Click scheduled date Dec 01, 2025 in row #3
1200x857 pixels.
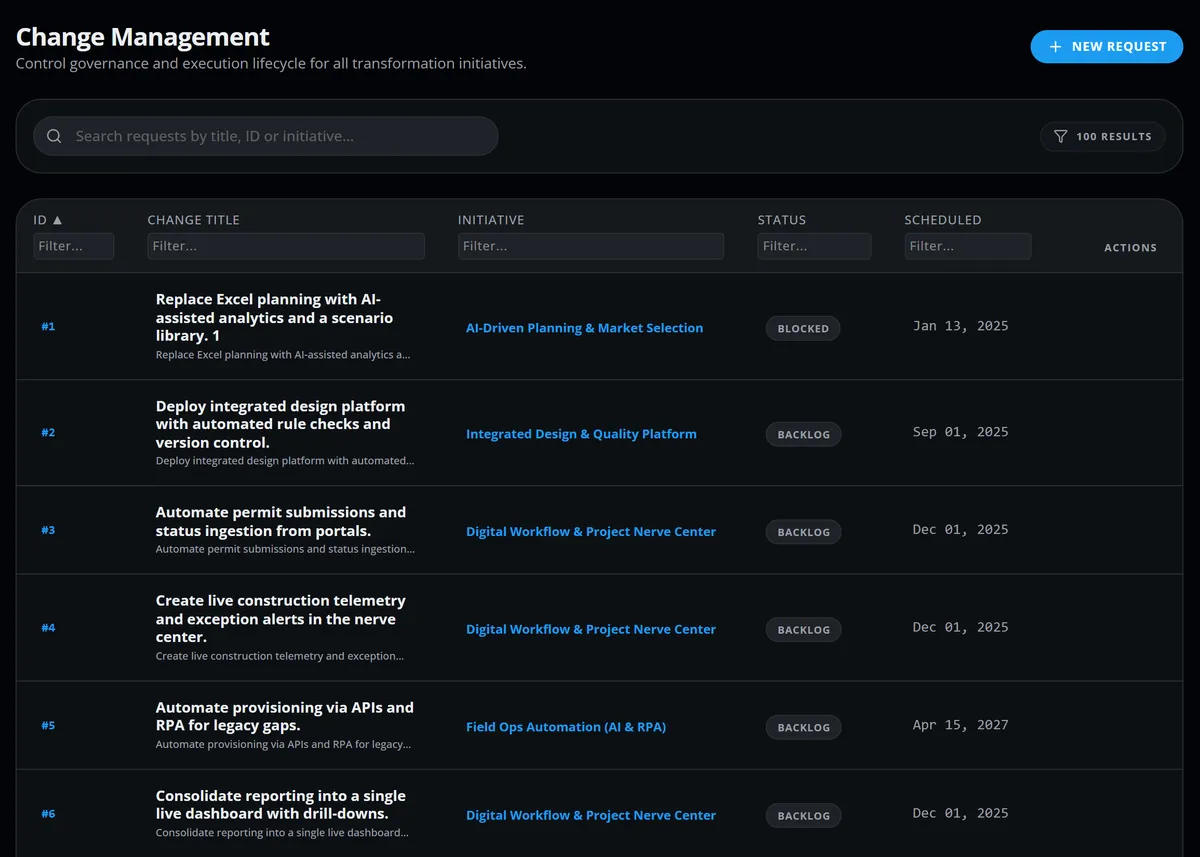click(961, 530)
